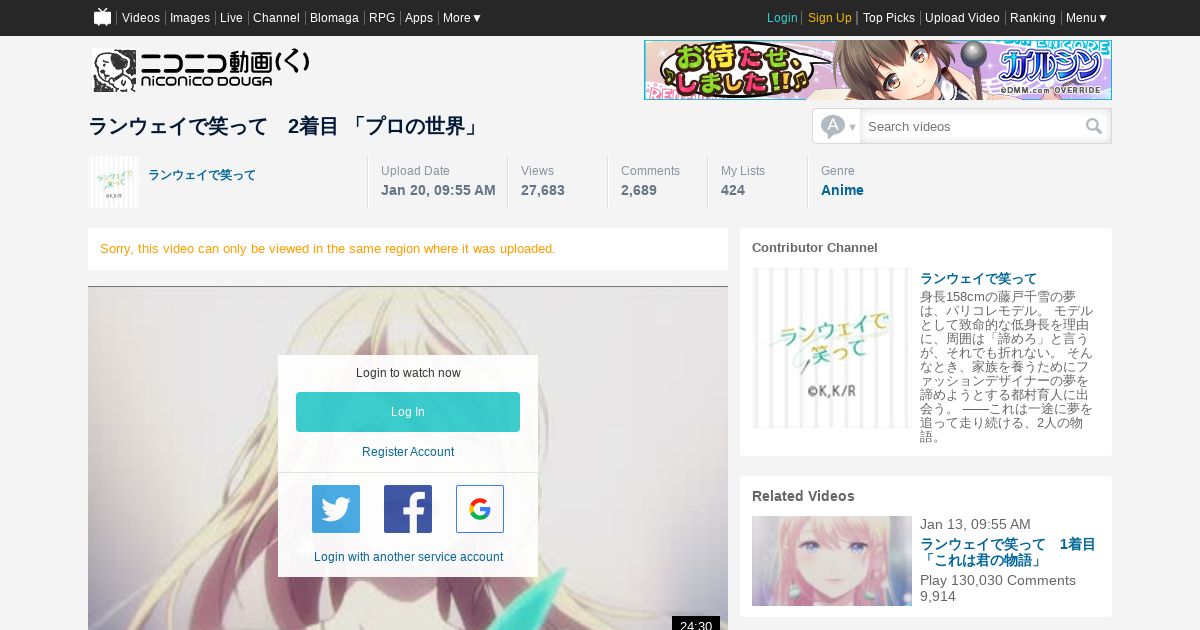Click the Niconico TV icon in top bar
This screenshot has height=630, width=1200.
click(102, 17)
